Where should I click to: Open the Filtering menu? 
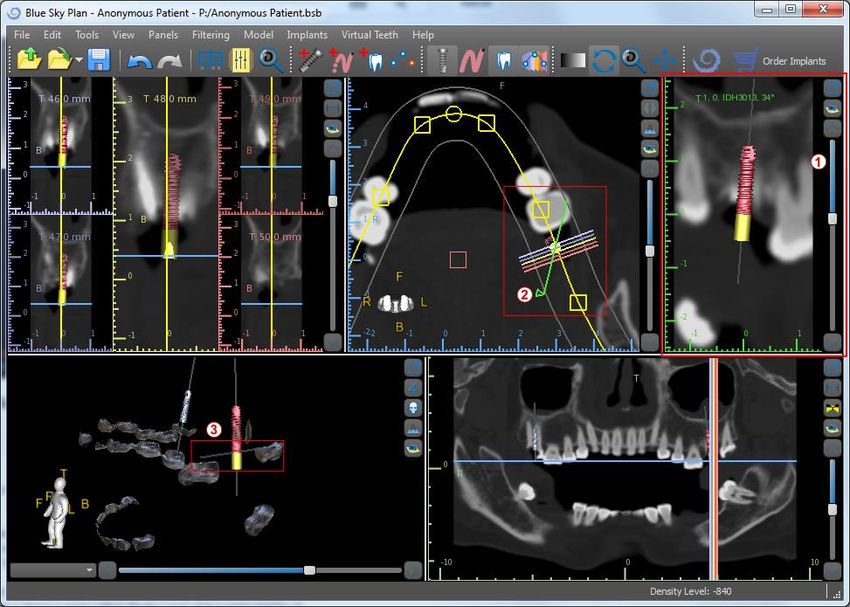[210, 35]
